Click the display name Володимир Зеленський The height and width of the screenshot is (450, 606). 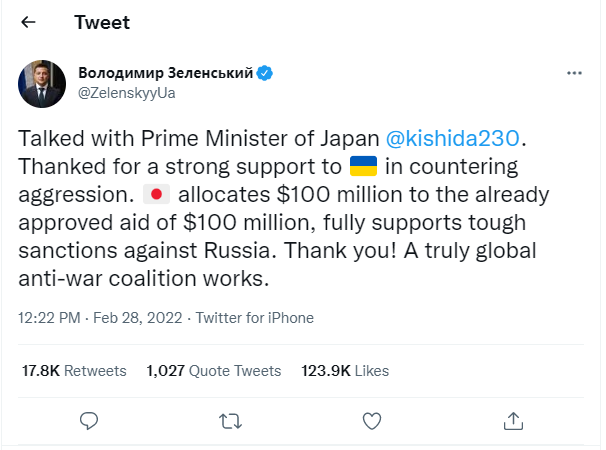pos(166,73)
